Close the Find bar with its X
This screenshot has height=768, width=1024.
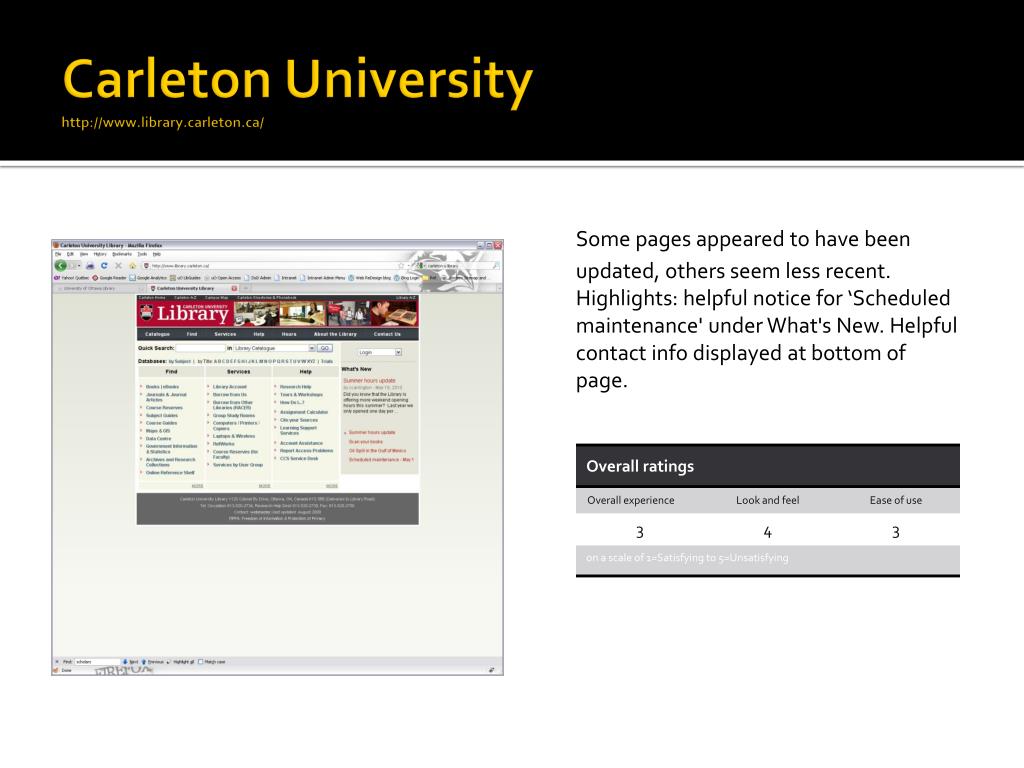click(57, 662)
